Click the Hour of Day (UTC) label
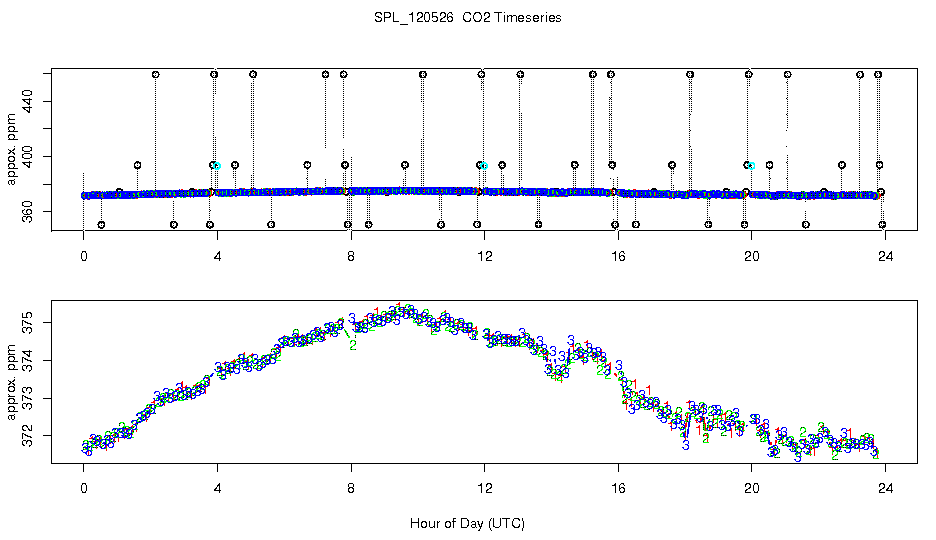936x540 pixels. [467, 524]
